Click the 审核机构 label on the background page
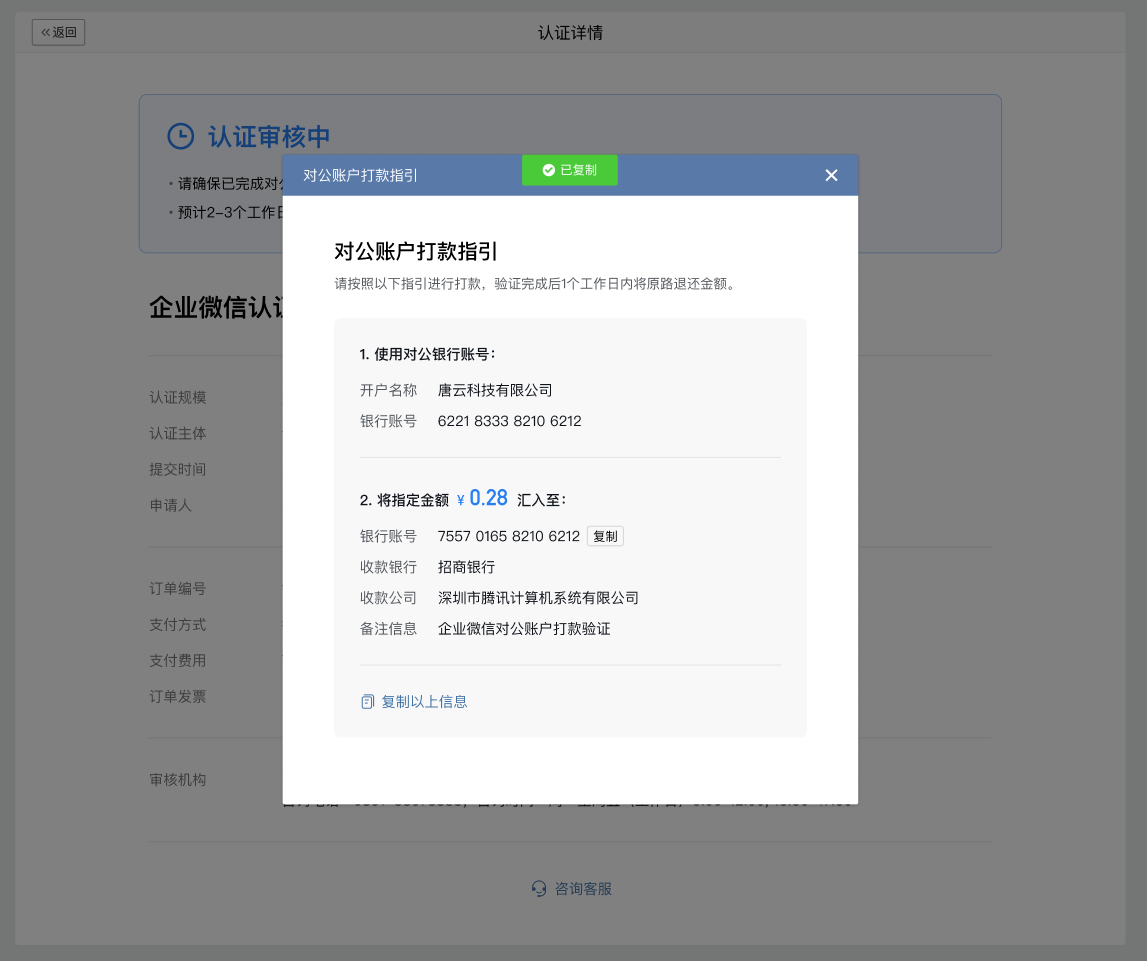This screenshot has height=961, width=1147. coord(178,780)
